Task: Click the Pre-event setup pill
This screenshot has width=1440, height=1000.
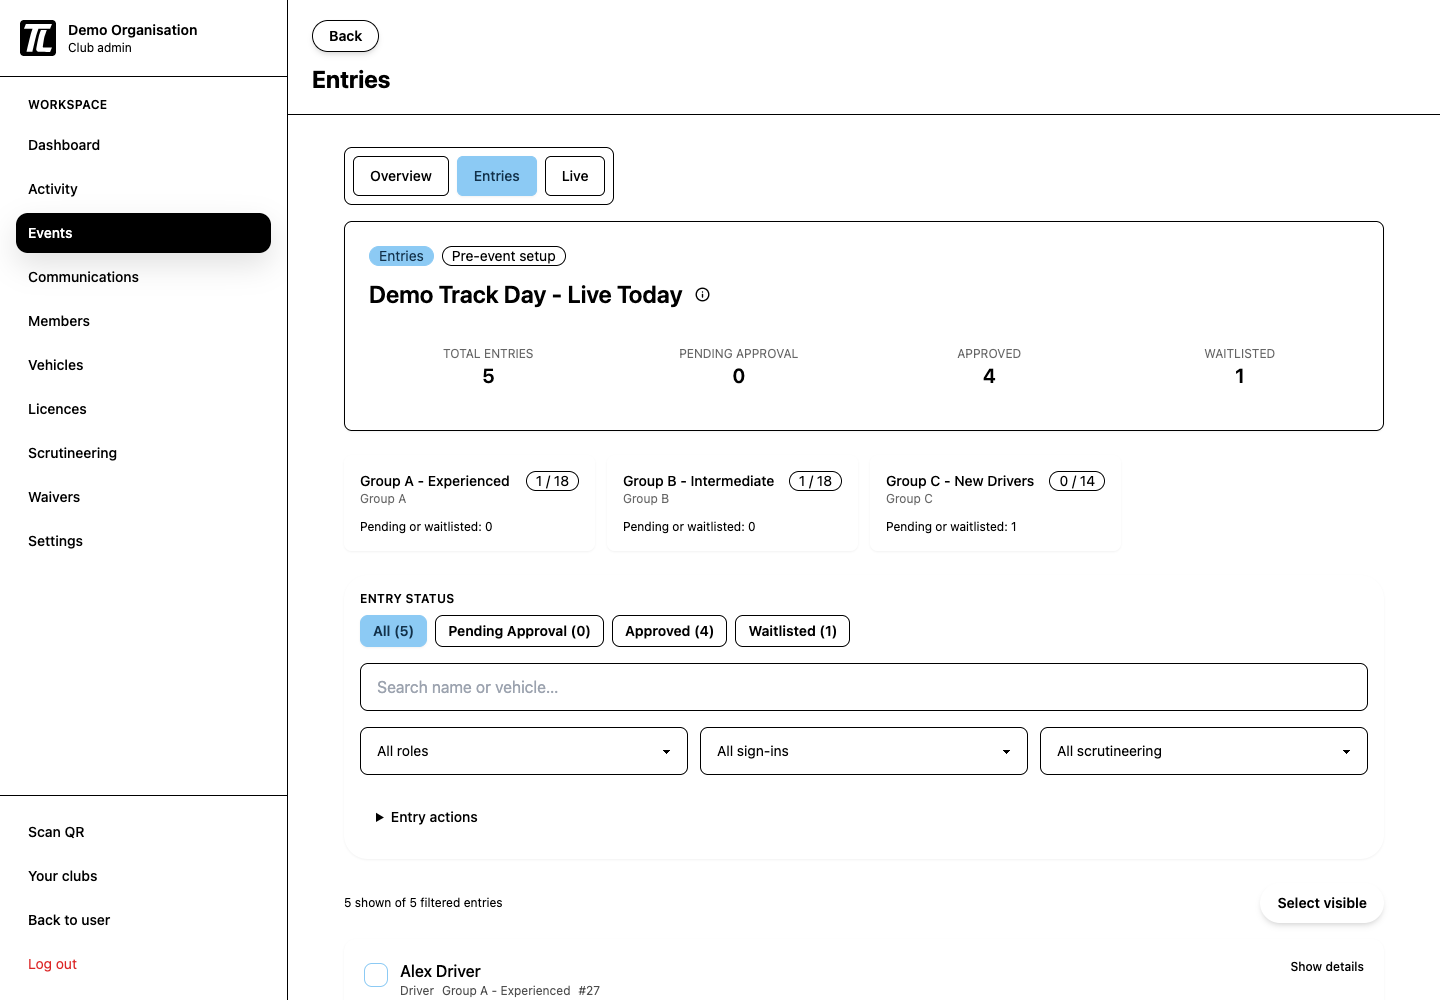Action: coord(504,256)
